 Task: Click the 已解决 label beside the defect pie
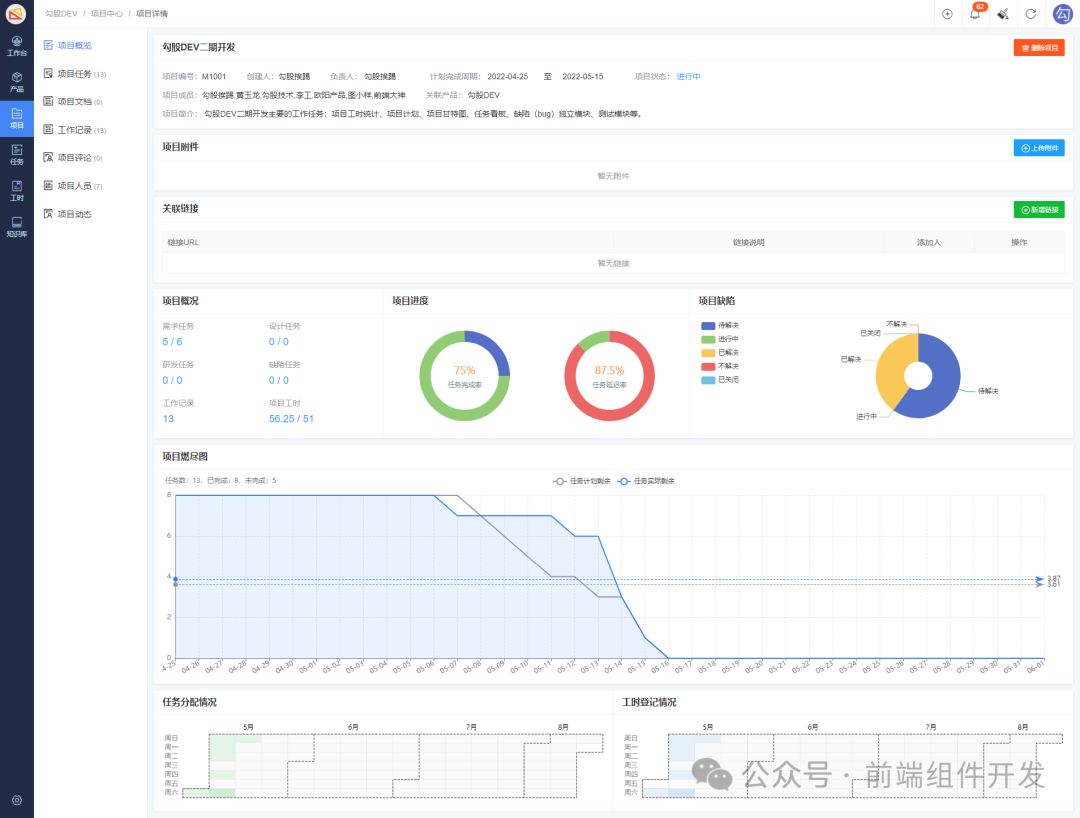851,359
